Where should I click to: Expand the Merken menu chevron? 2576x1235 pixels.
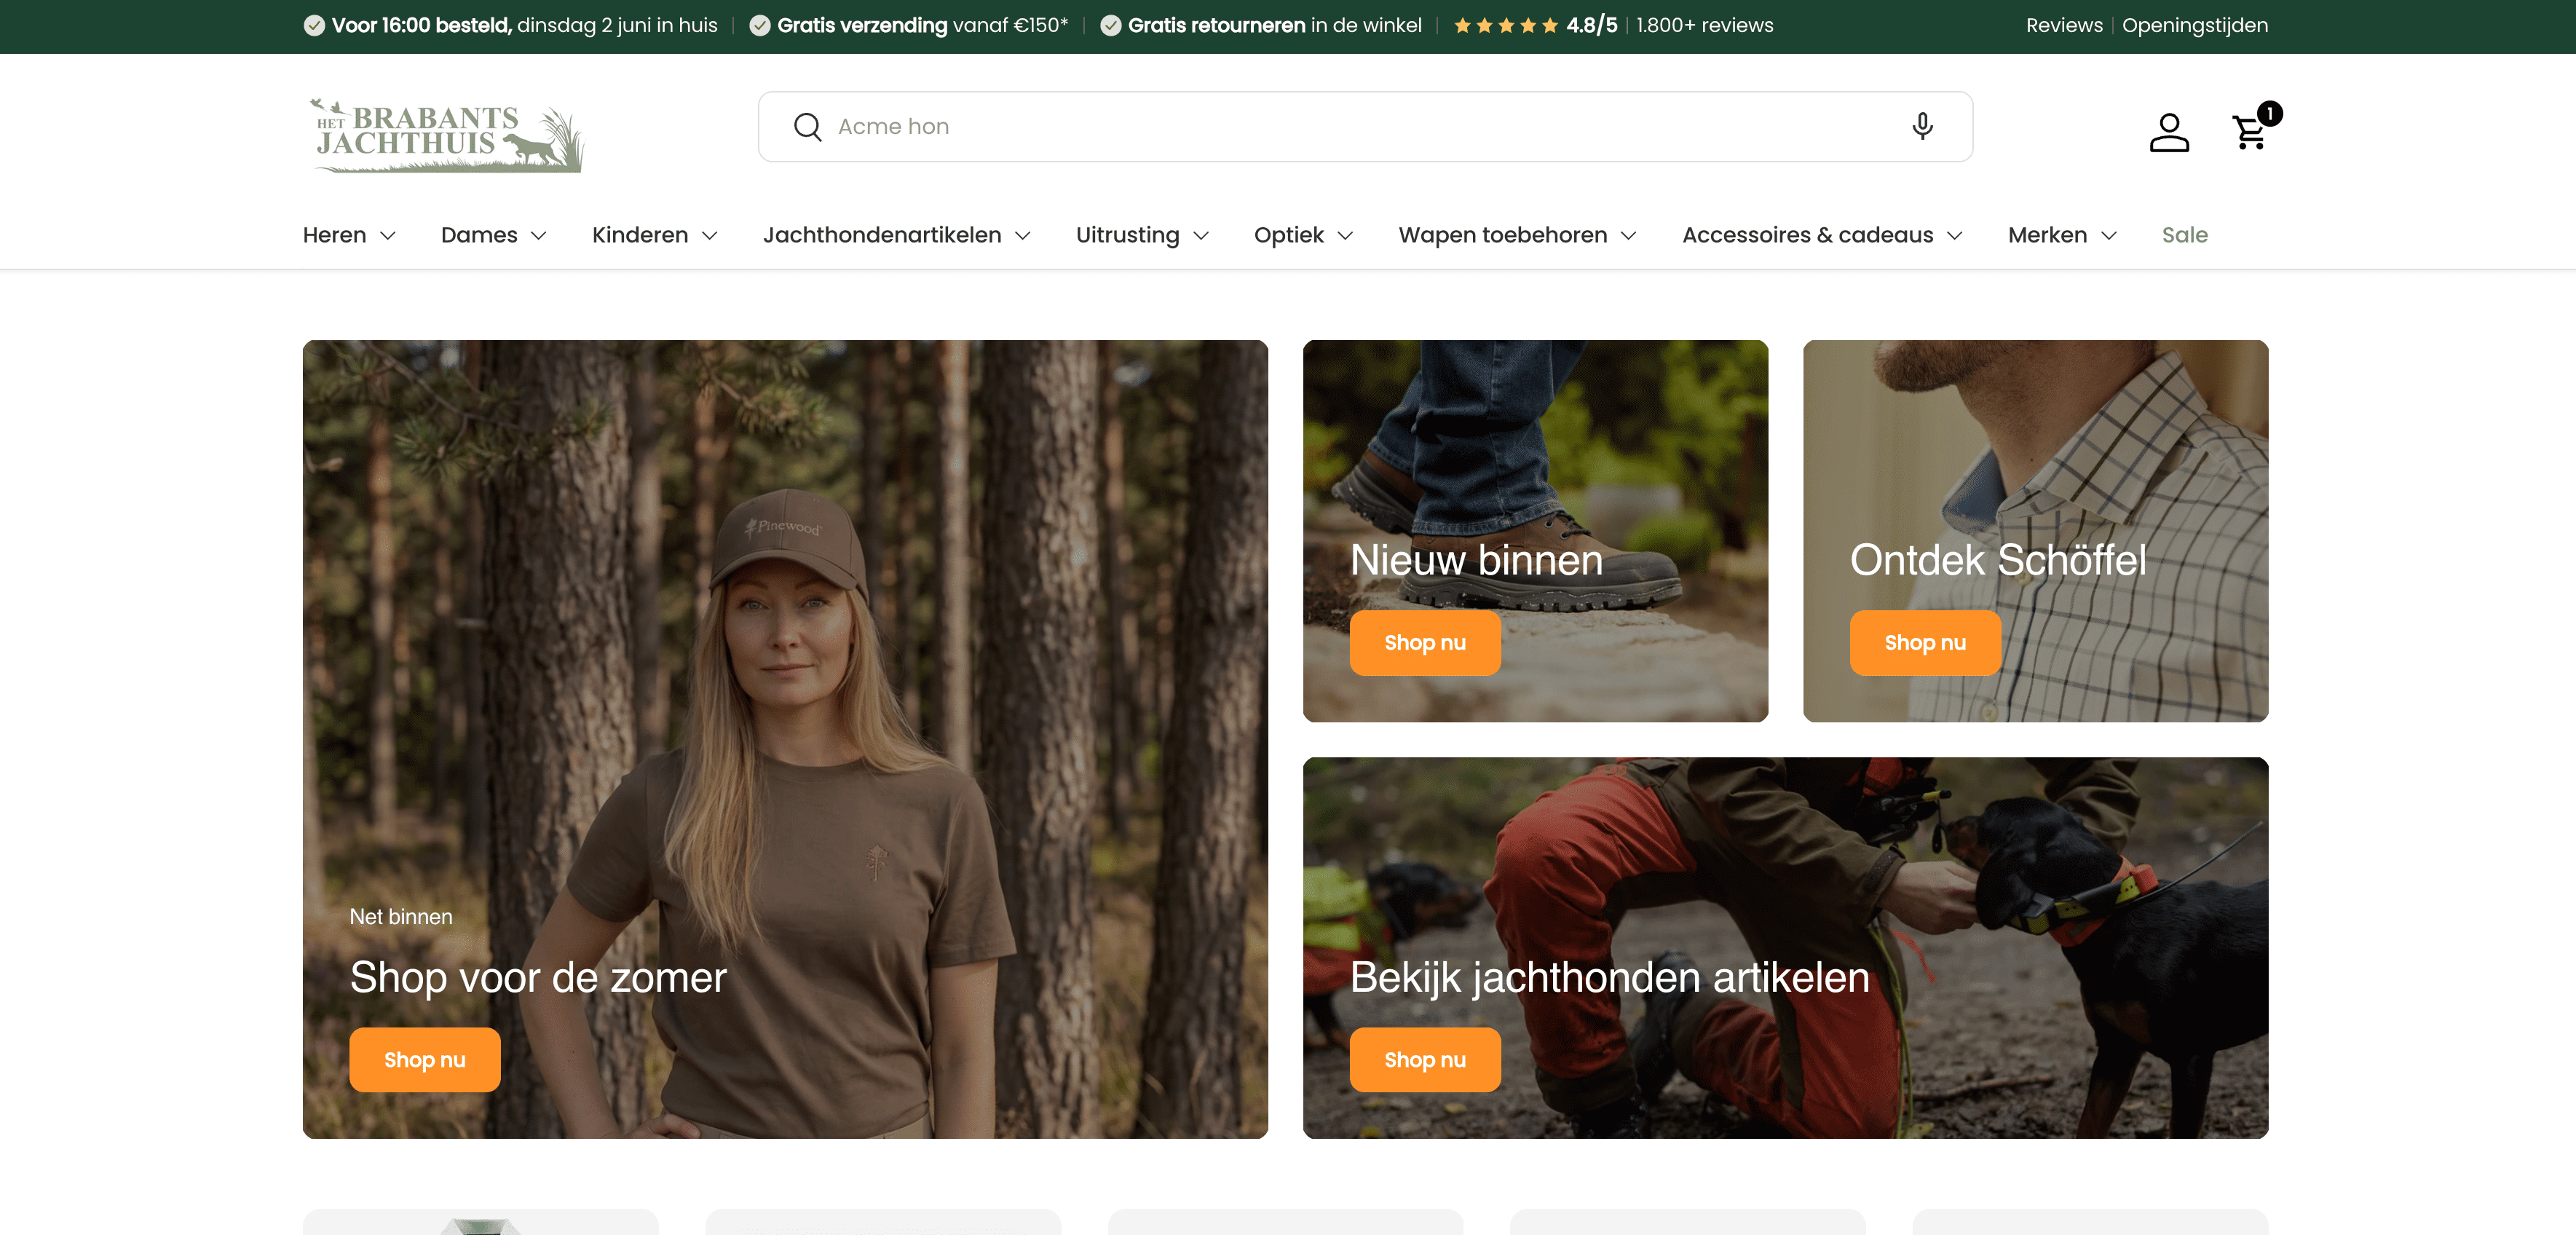click(2108, 236)
